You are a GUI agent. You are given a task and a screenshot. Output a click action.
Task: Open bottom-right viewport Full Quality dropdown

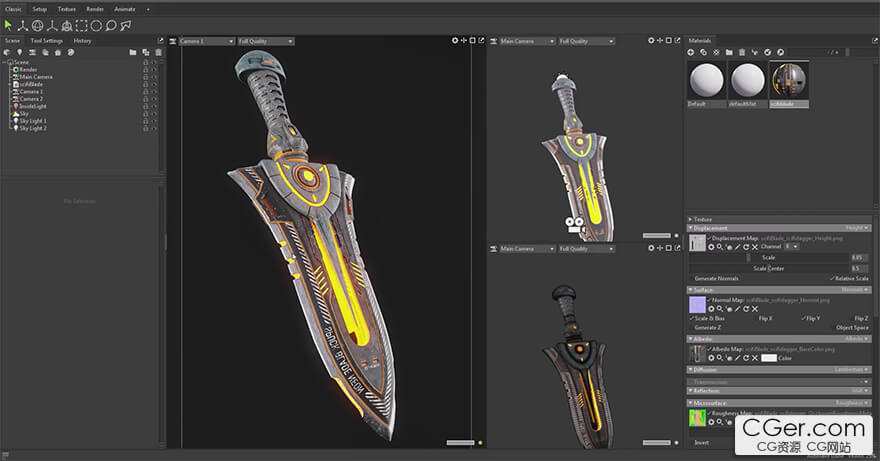[586, 249]
